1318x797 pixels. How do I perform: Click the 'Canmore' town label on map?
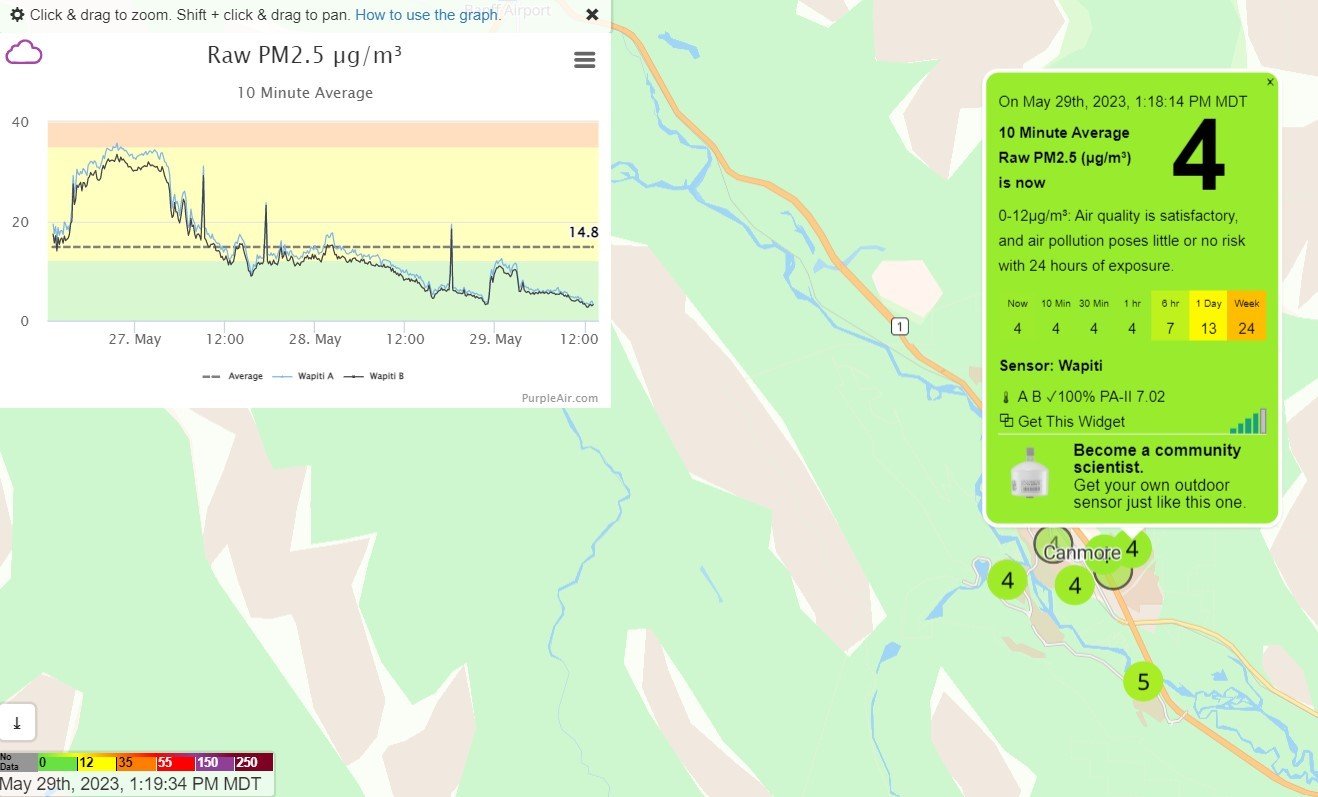1082,552
